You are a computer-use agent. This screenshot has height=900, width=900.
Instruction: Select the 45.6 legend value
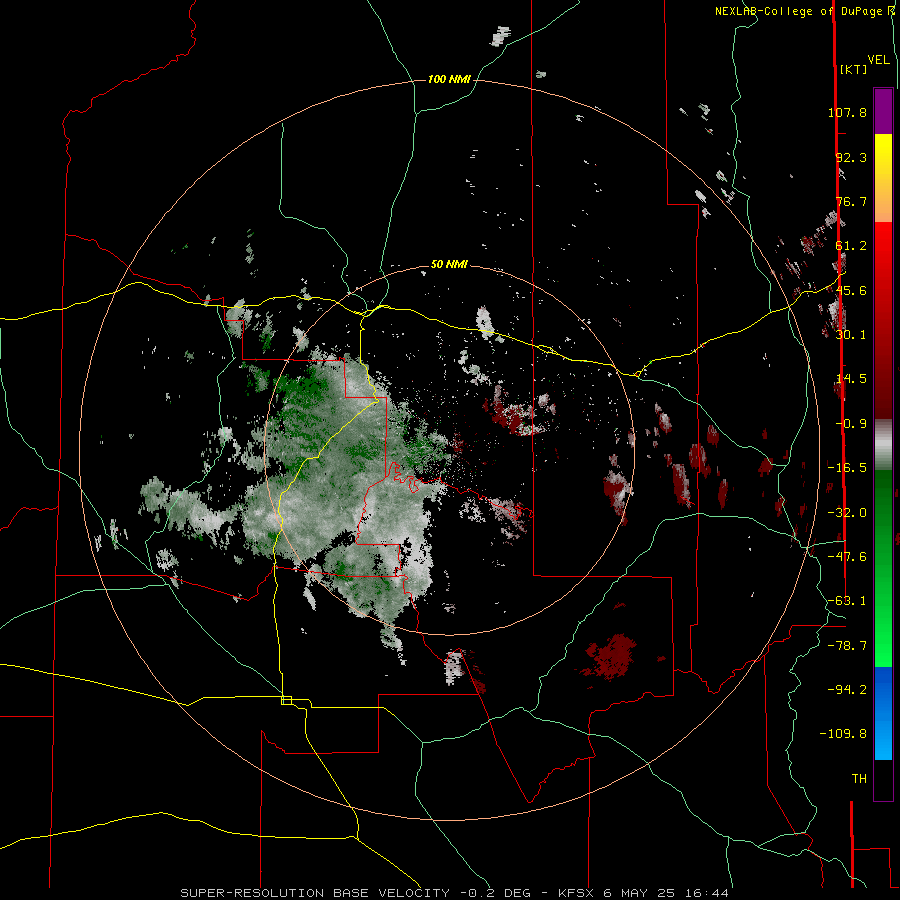[851, 290]
